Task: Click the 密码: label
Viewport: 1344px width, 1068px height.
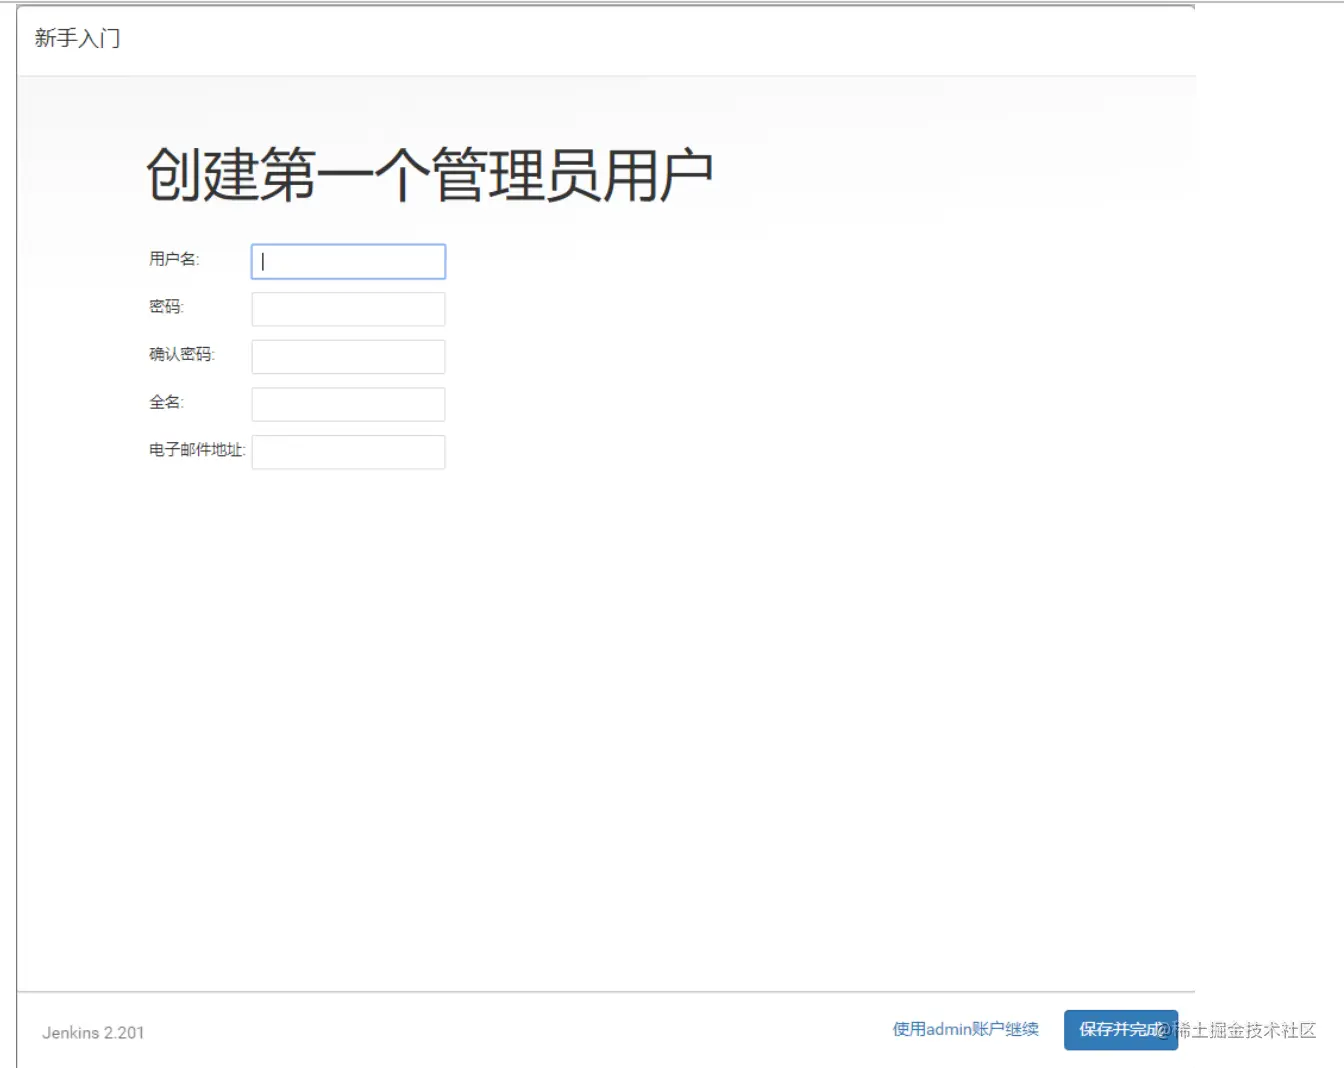Action: 166,307
